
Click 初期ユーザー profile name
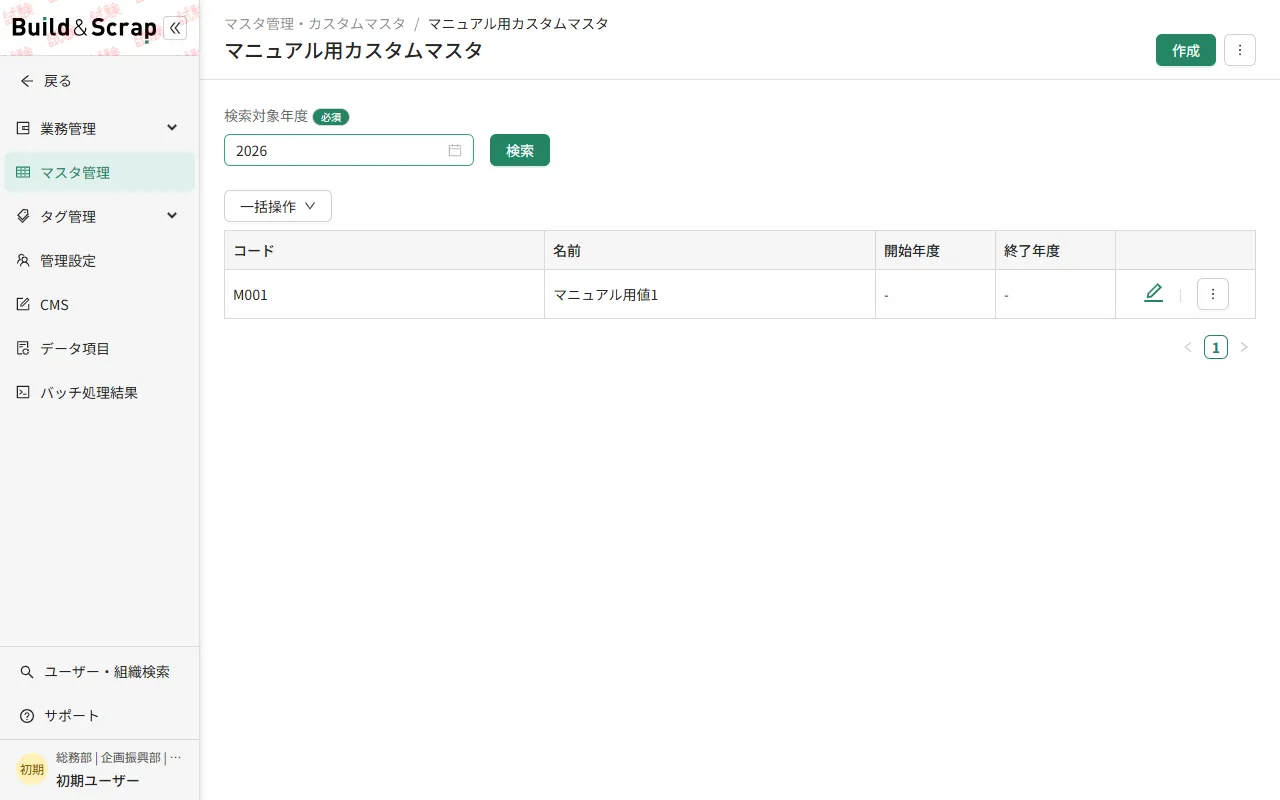click(x=98, y=781)
